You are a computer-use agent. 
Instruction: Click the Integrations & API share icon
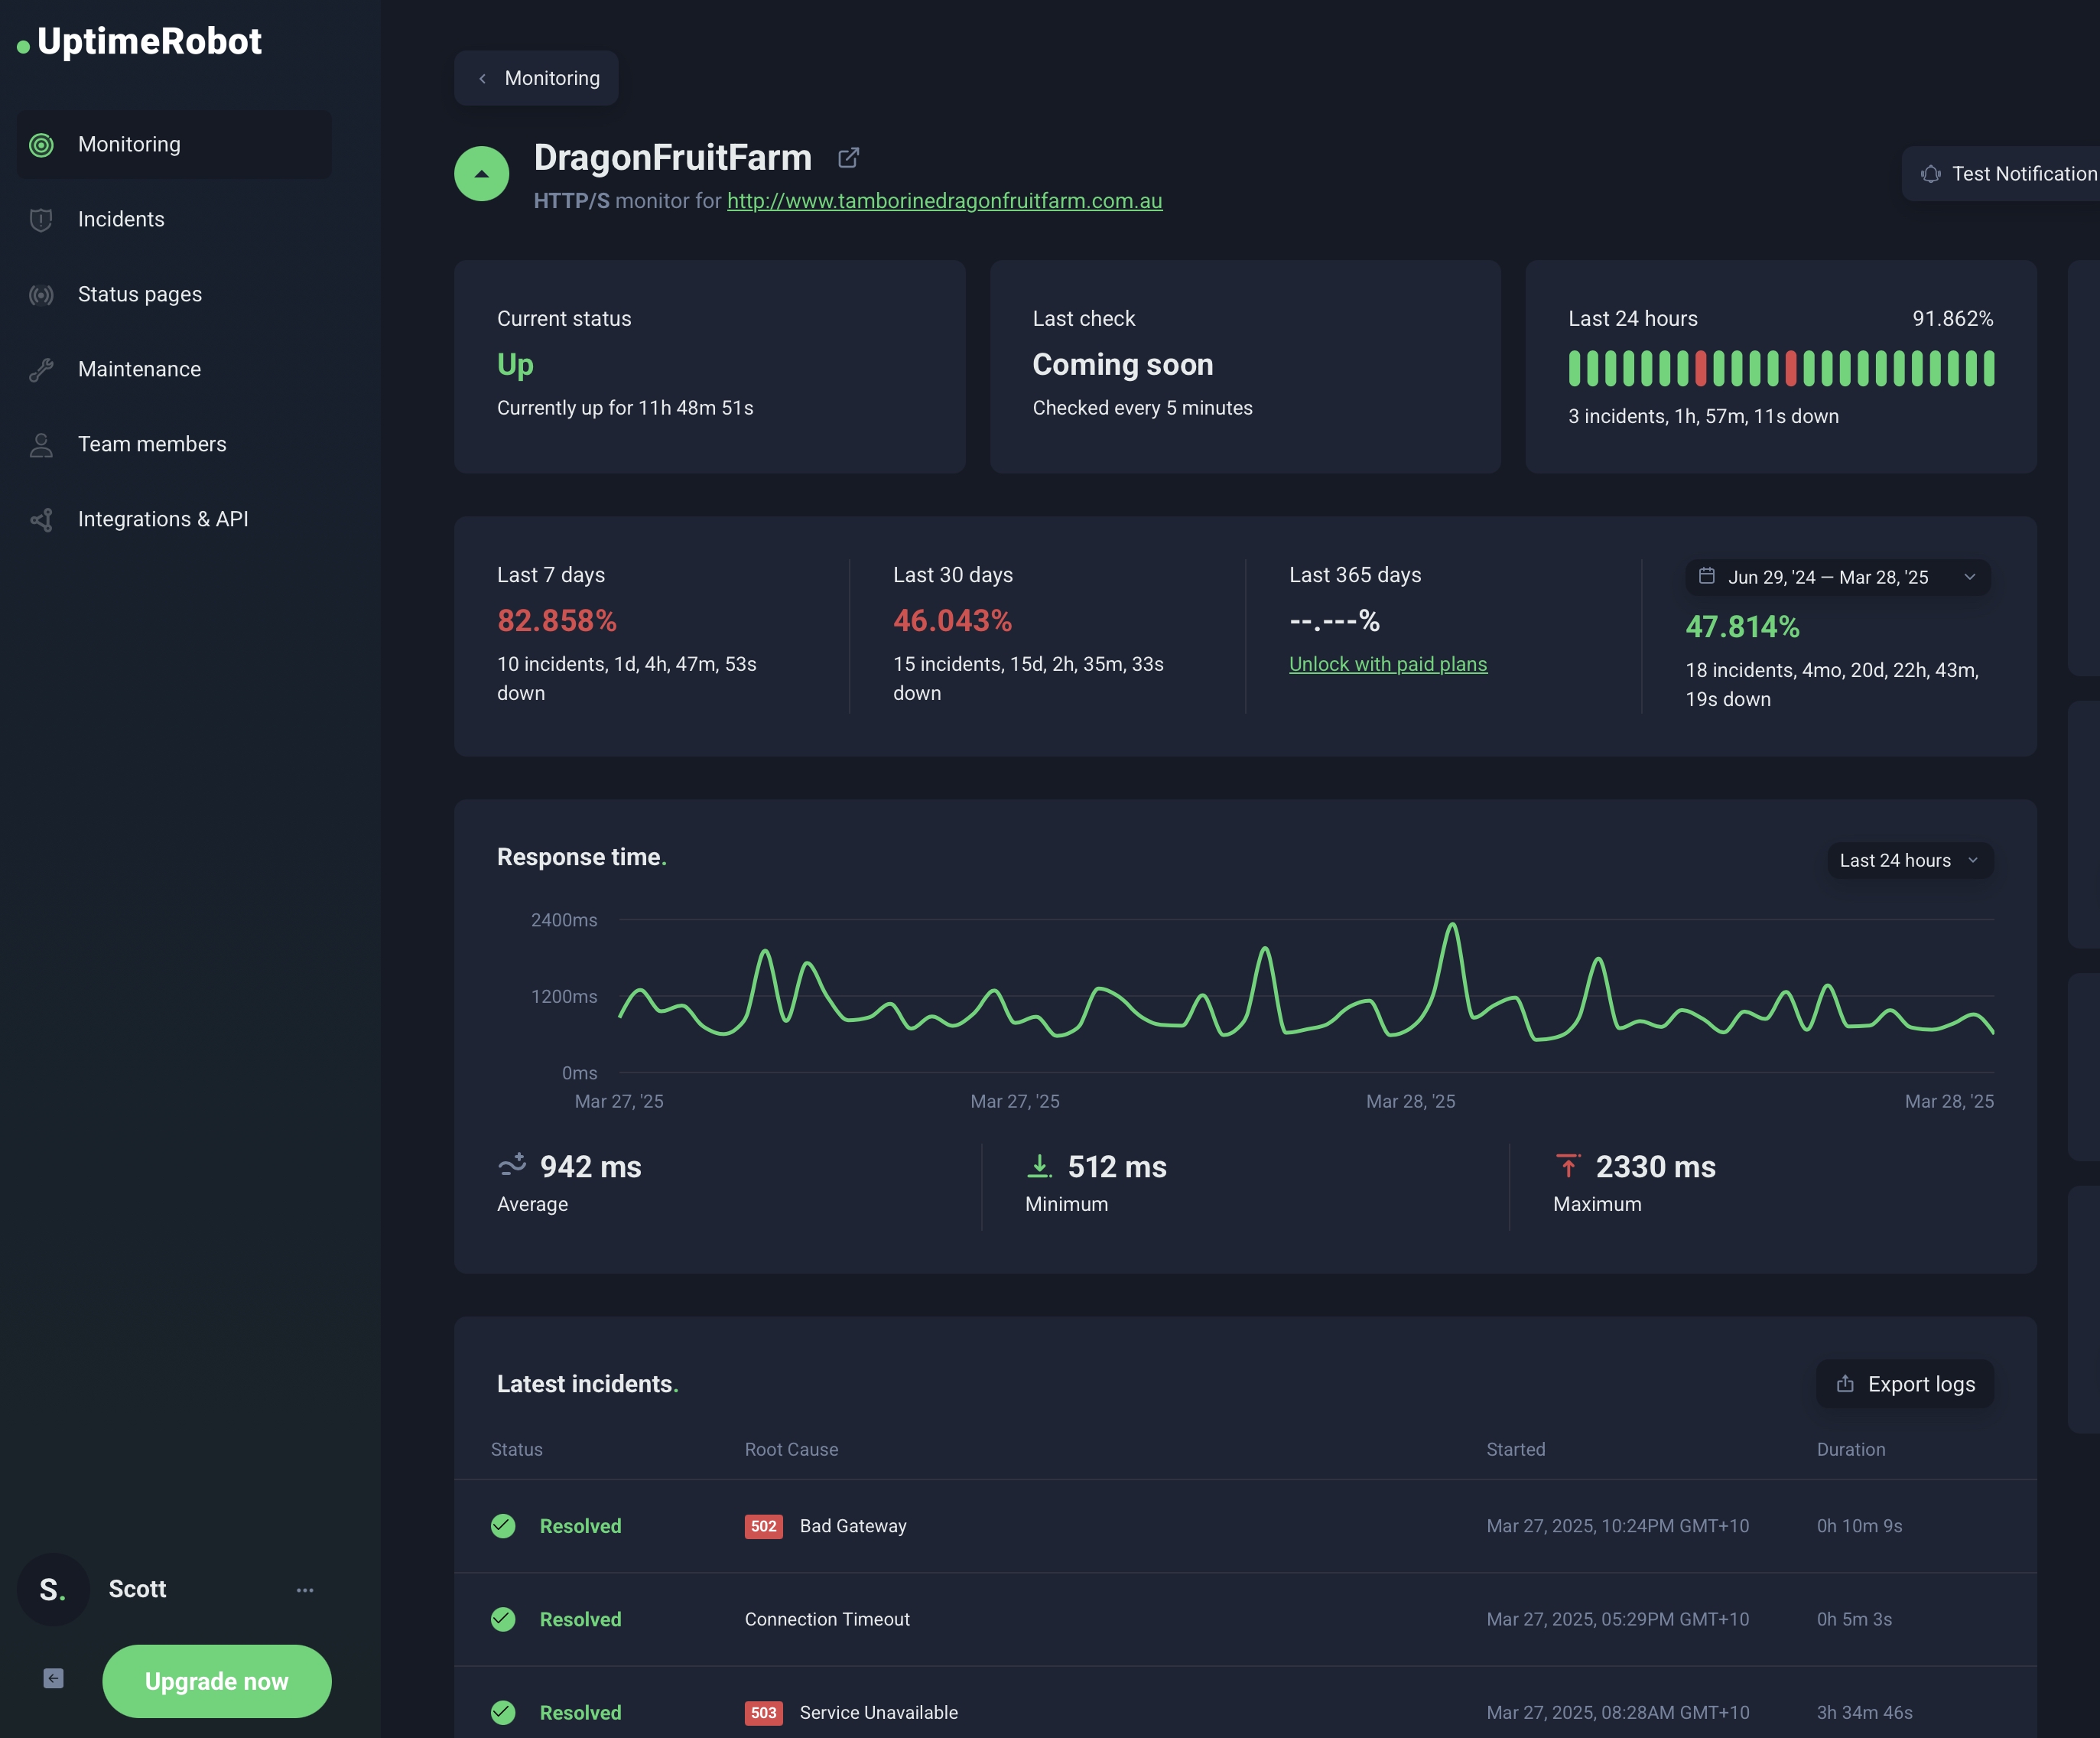[x=41, y=520]
